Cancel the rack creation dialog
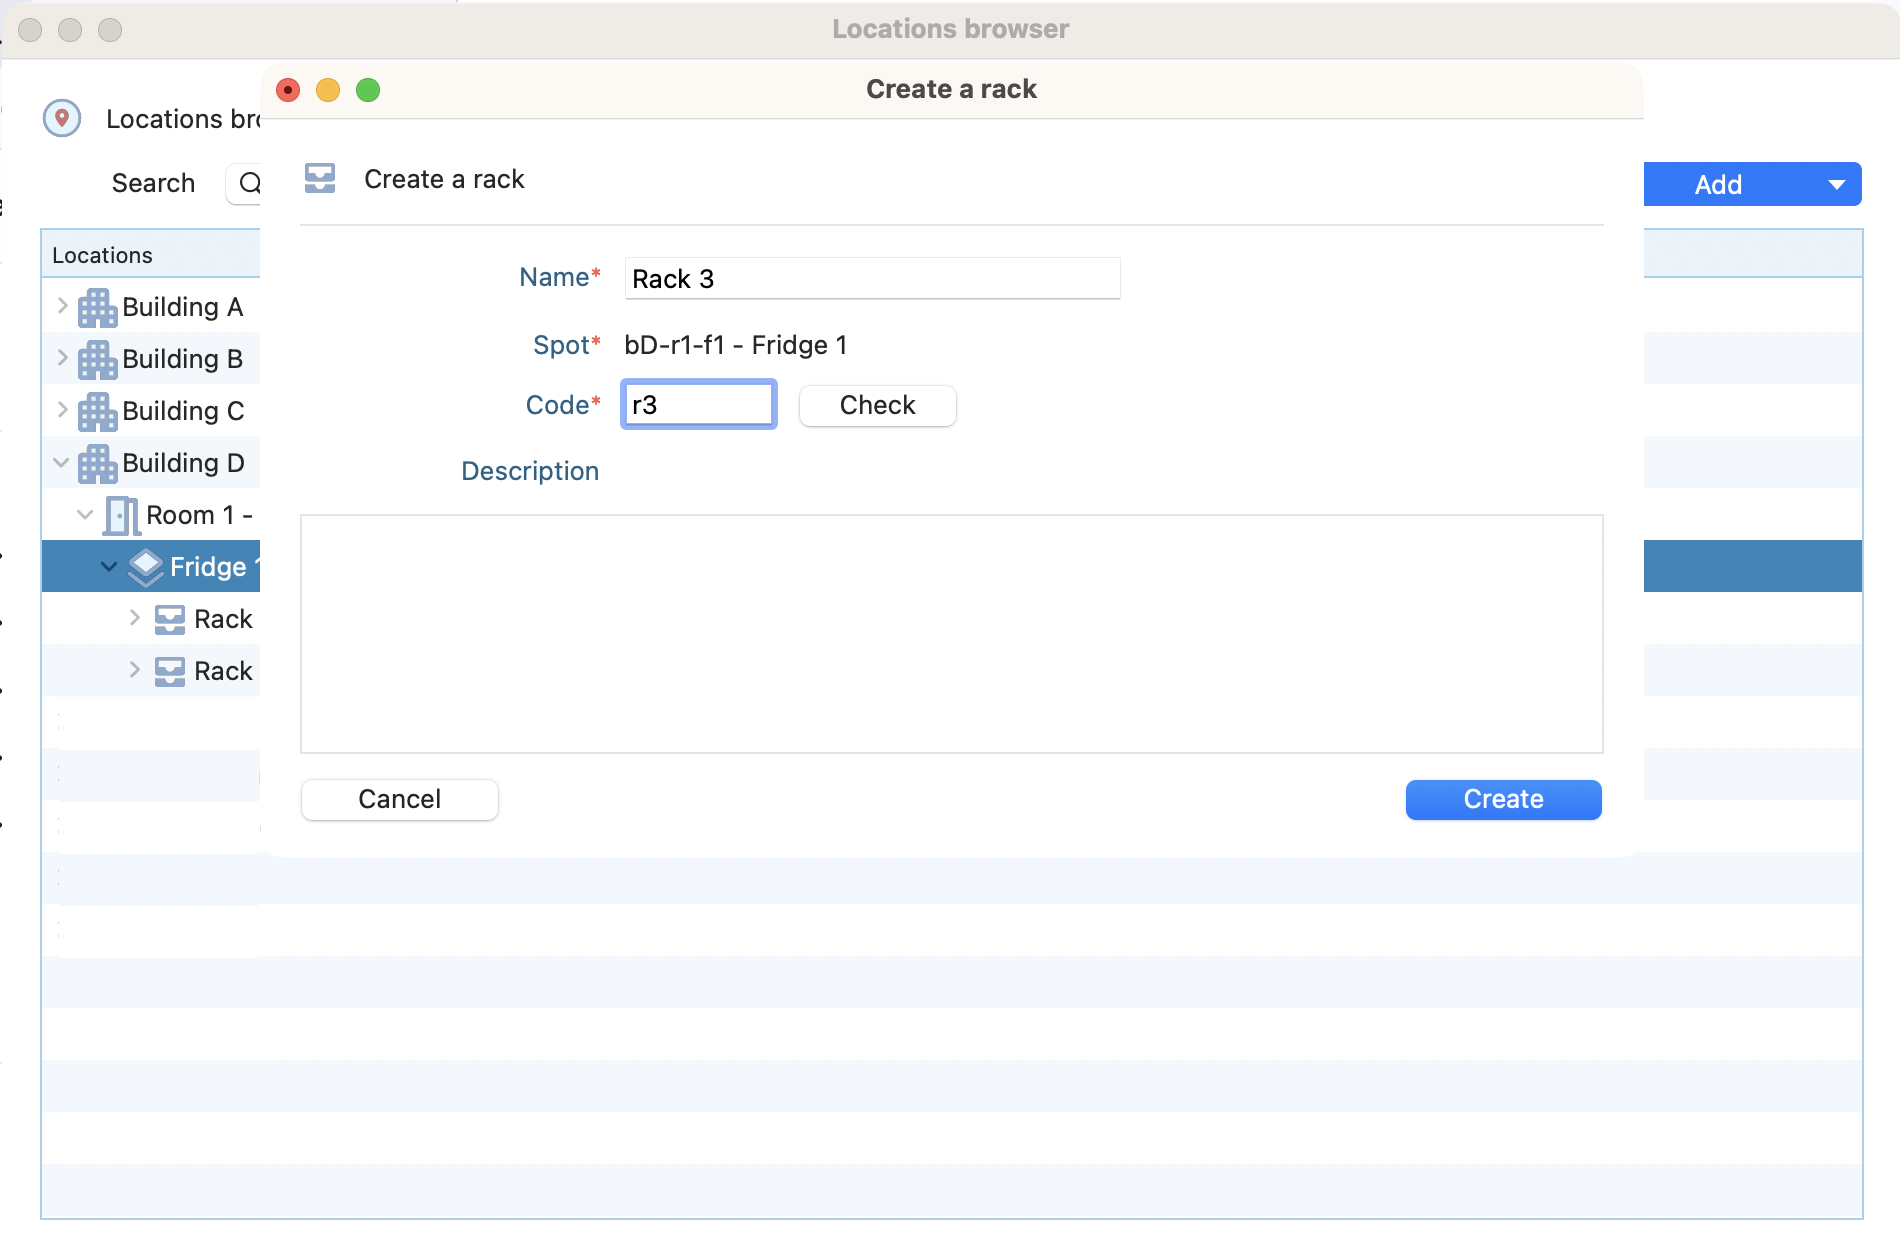Viewport: 1900px width, 1258px height. (x=399, y=799)
